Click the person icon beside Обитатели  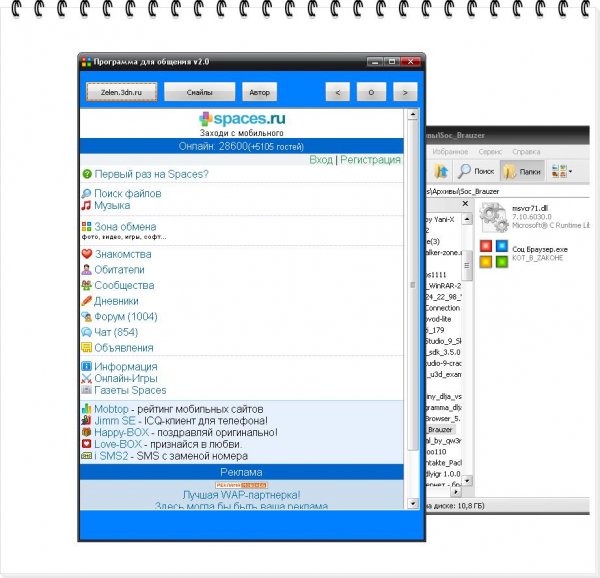[x=86, y=270]
